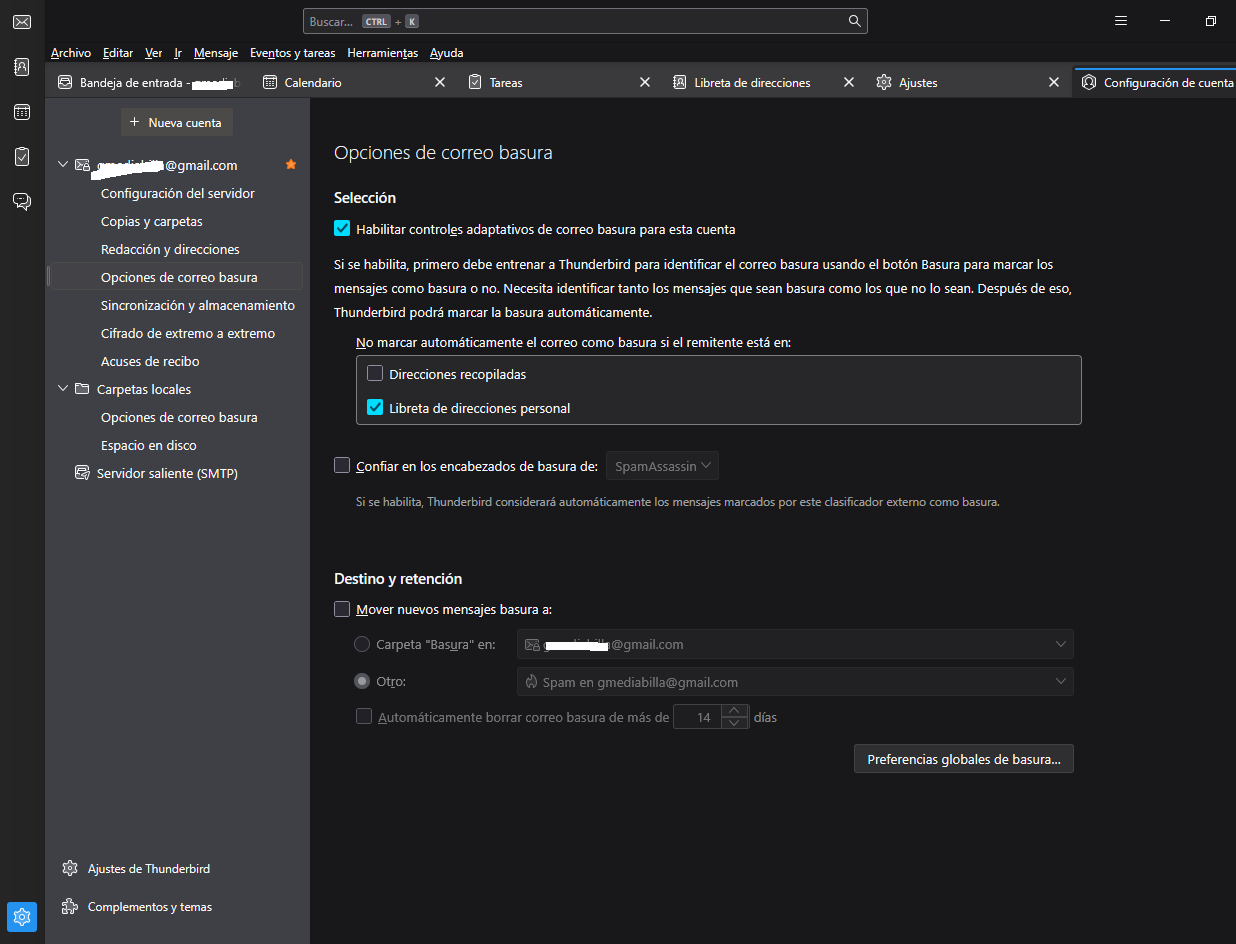Collapse Carpetas locales tree
This screenshot has width=1236, height=944.
coord(64,389)
